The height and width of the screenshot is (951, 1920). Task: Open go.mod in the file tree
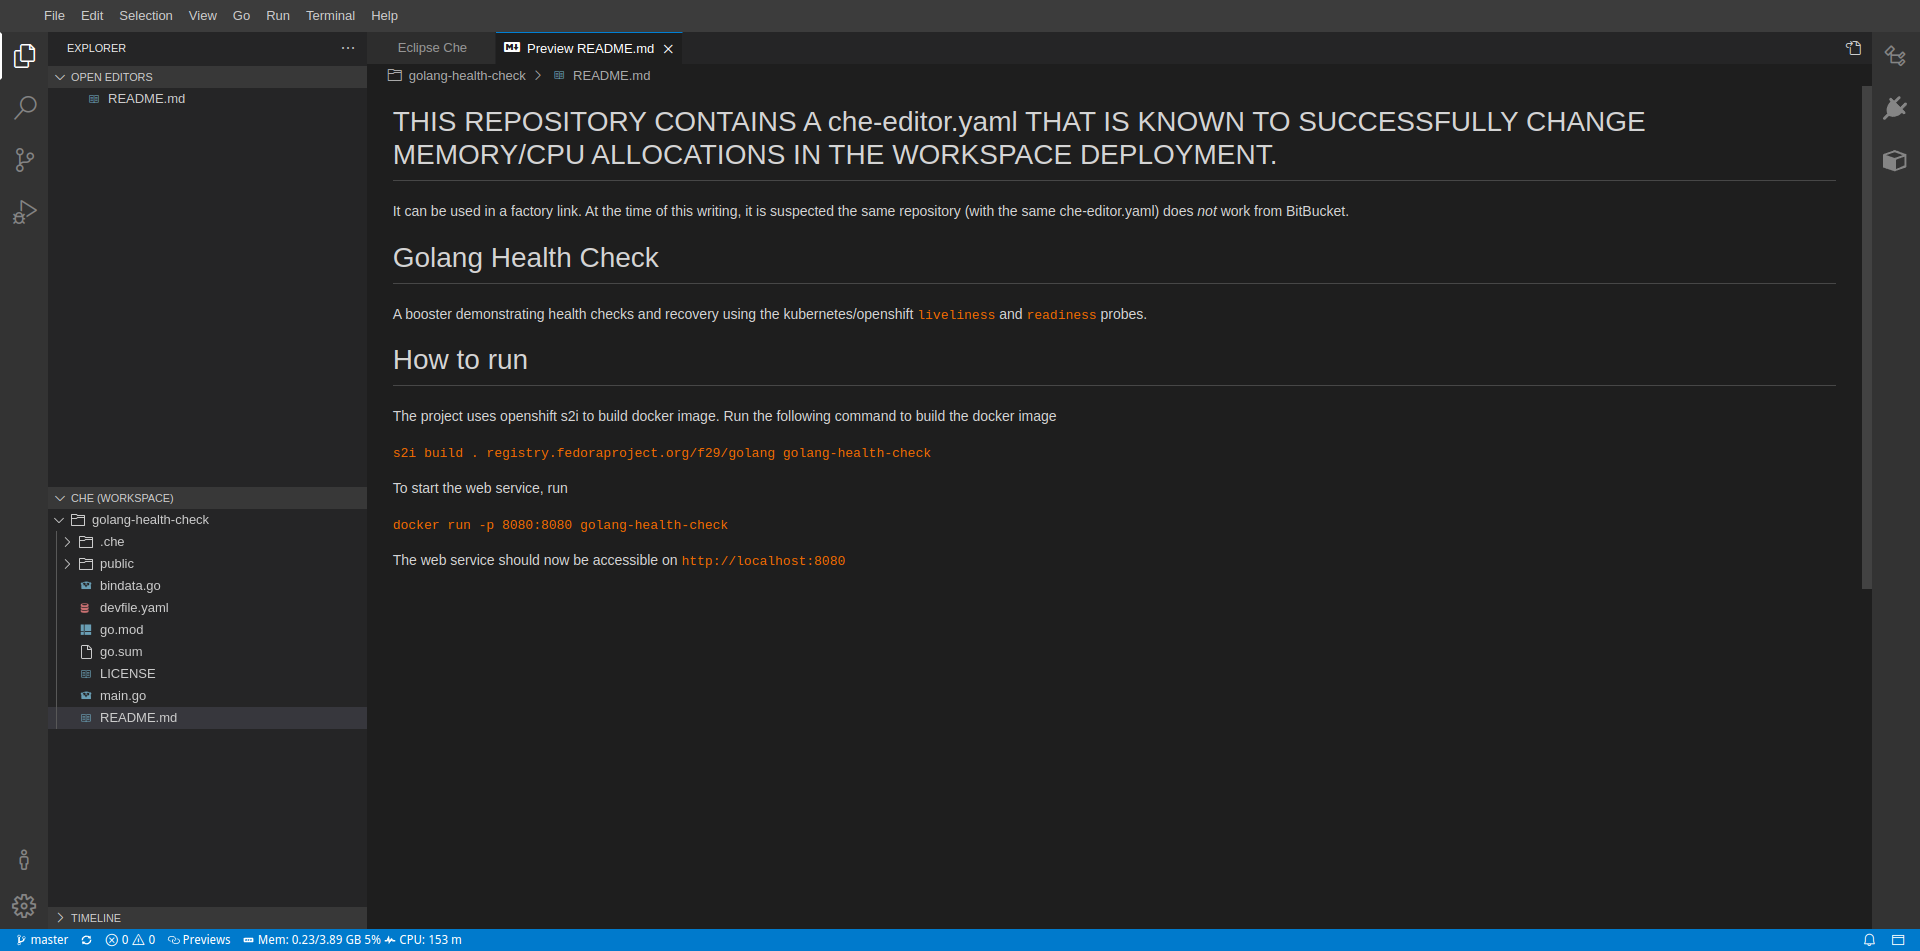(x=207, y=630)
